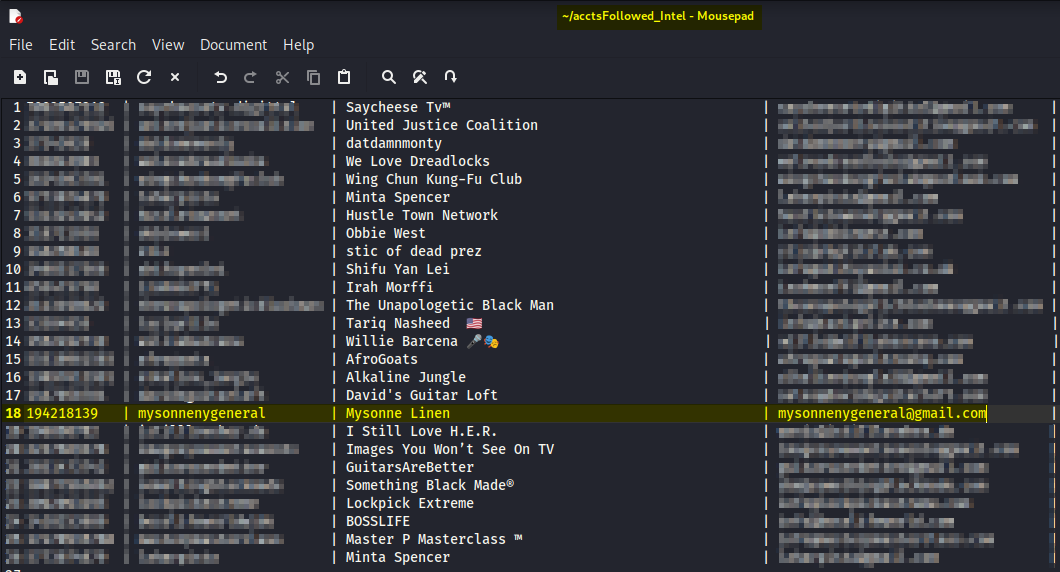Screen dimensions: 1060x572
Task: Click 'The Unapologetic Black Man' text
Action: click(450, 305)
